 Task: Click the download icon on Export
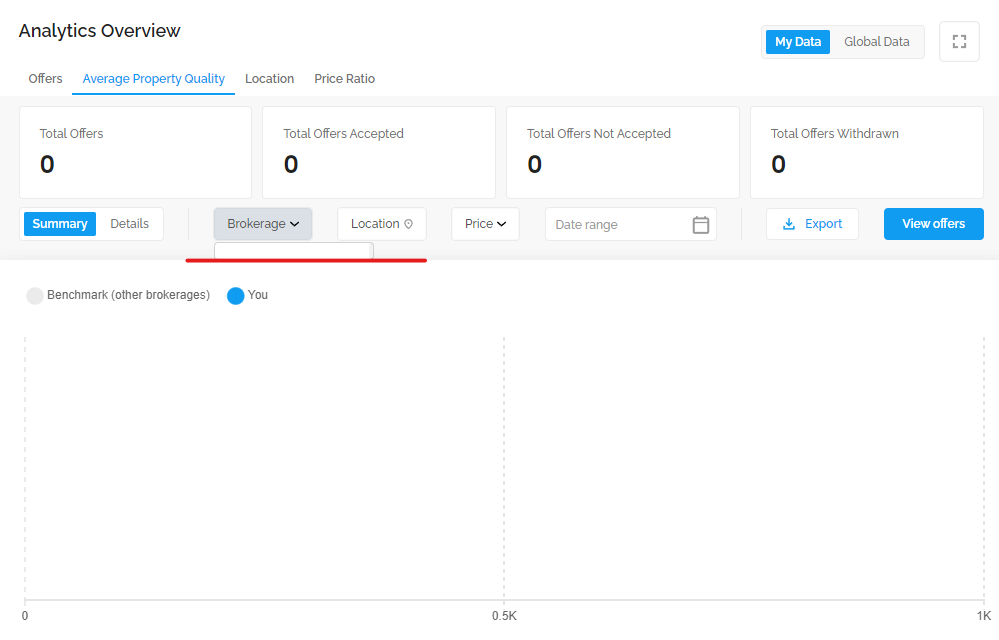point(789,224)
